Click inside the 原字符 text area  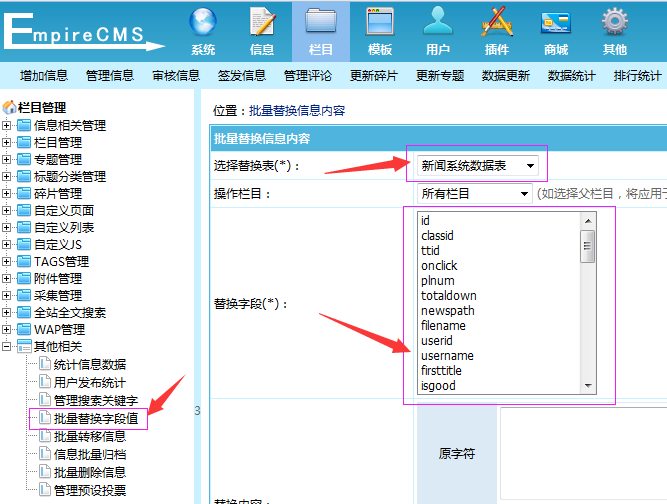pyautogui.click(x=583, y=453)
